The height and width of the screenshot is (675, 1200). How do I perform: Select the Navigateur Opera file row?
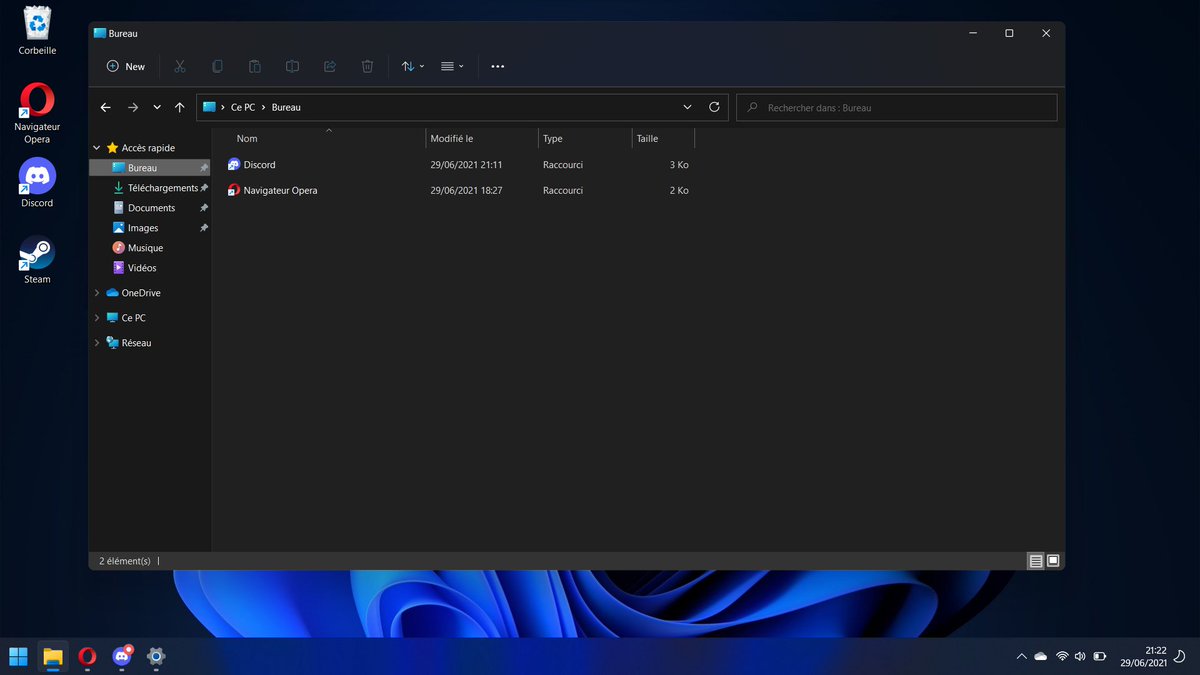(458, 190)
